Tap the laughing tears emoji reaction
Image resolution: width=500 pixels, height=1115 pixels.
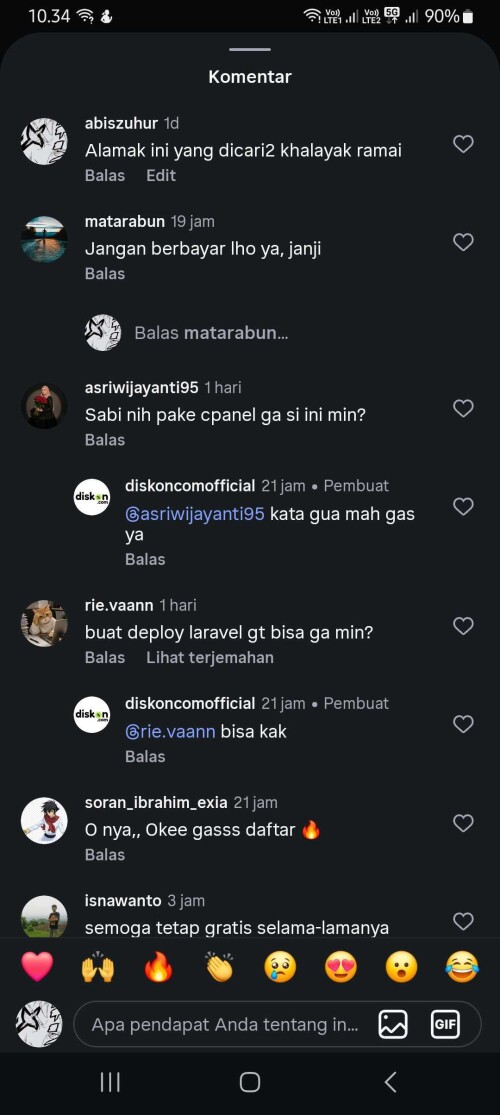[462, 967]
